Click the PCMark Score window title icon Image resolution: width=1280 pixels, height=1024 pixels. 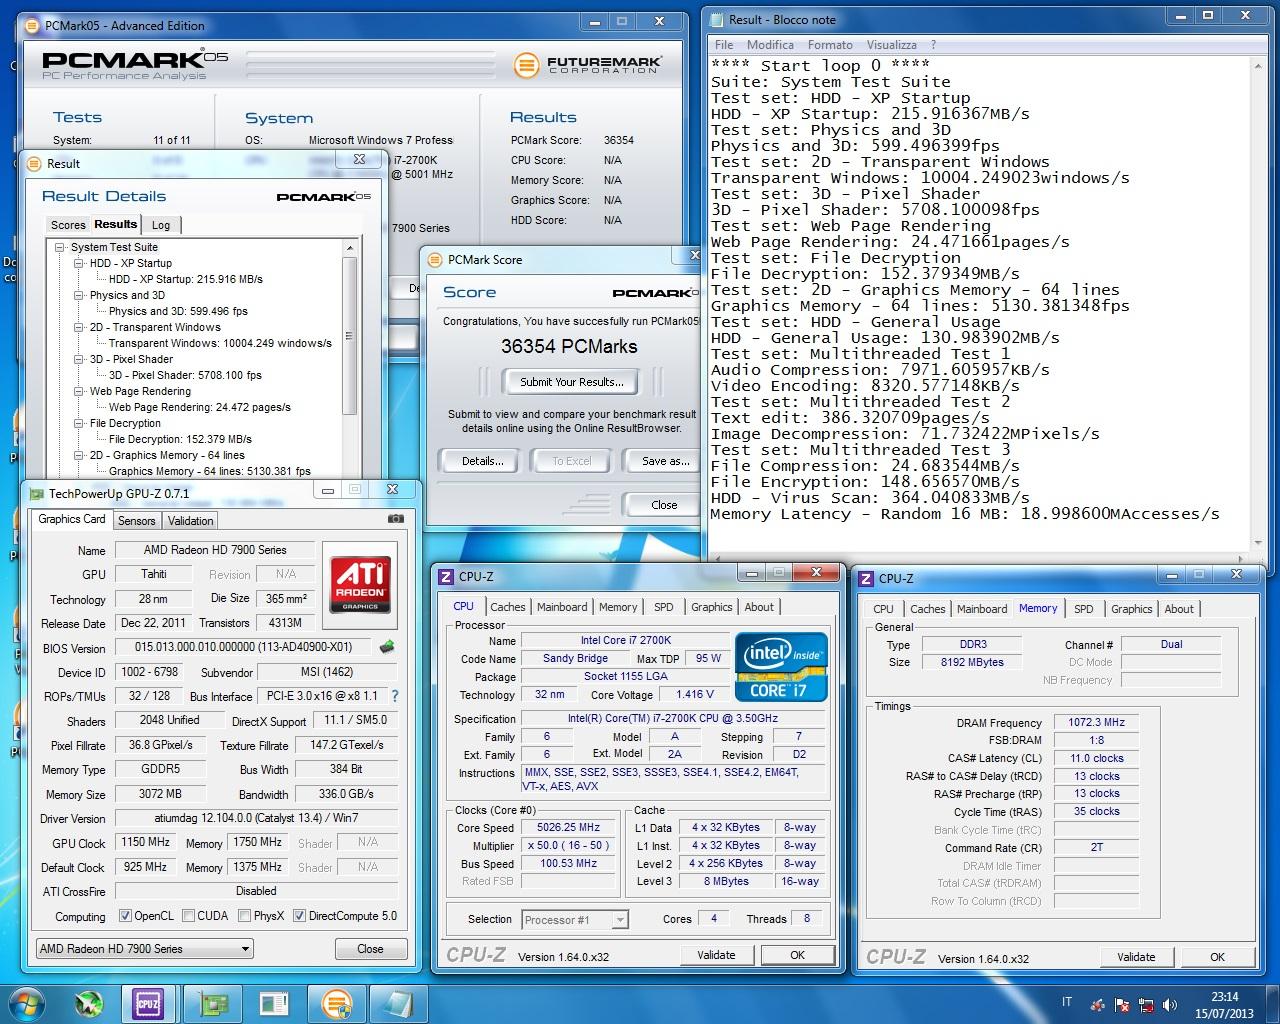[435, 259]
